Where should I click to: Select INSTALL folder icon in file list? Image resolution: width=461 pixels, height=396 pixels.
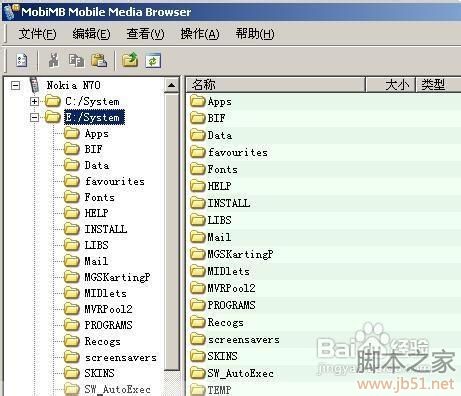pos(197,203)
